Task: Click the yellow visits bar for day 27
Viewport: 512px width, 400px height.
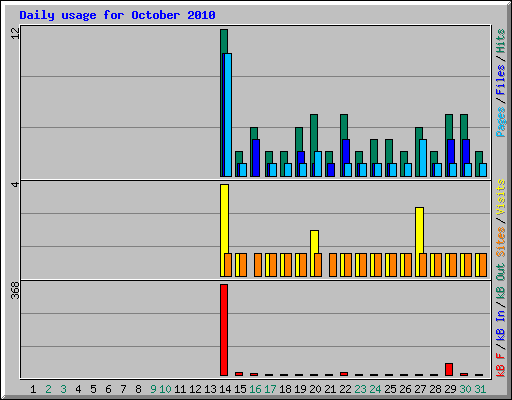Action: [419, 230]
